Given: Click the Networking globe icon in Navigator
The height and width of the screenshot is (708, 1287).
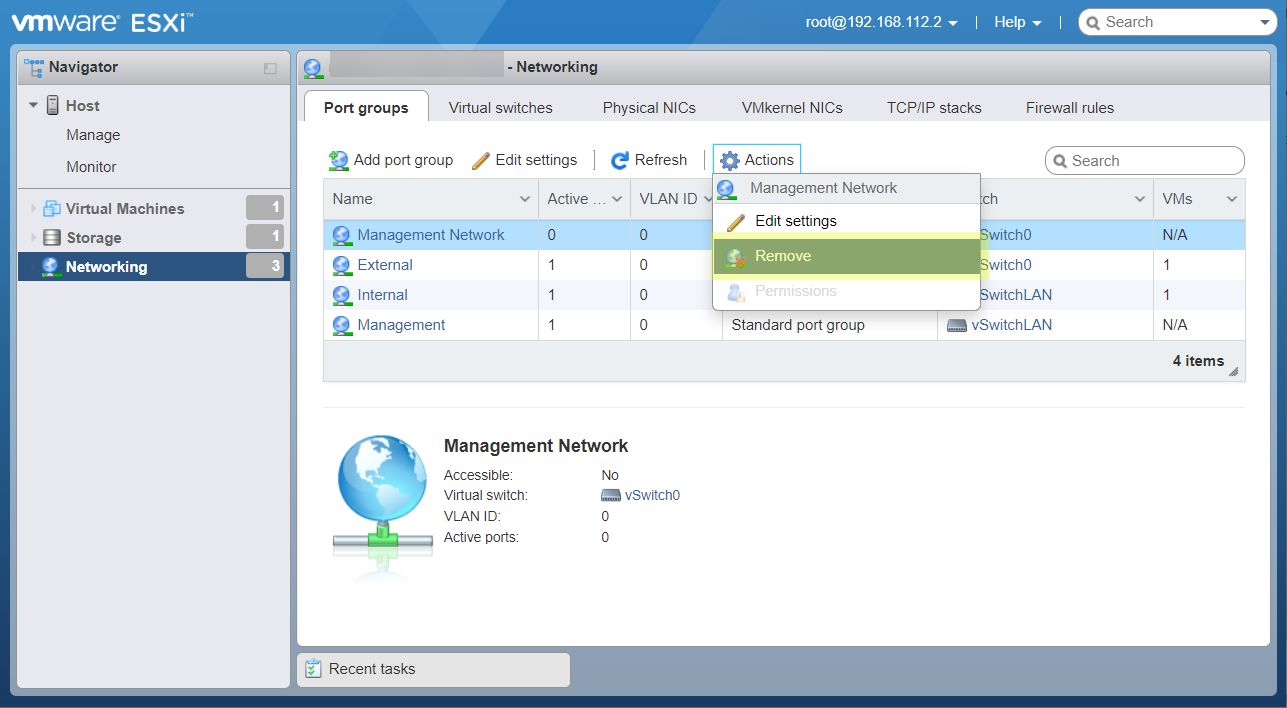Looking at the screenshot, I should pyautogui.click(x=51, y=267).
